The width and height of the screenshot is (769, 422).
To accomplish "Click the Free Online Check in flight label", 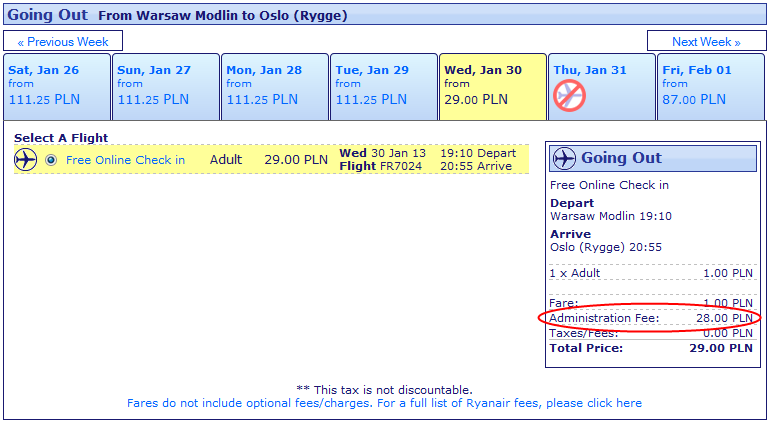I will (x=125, y=160).
